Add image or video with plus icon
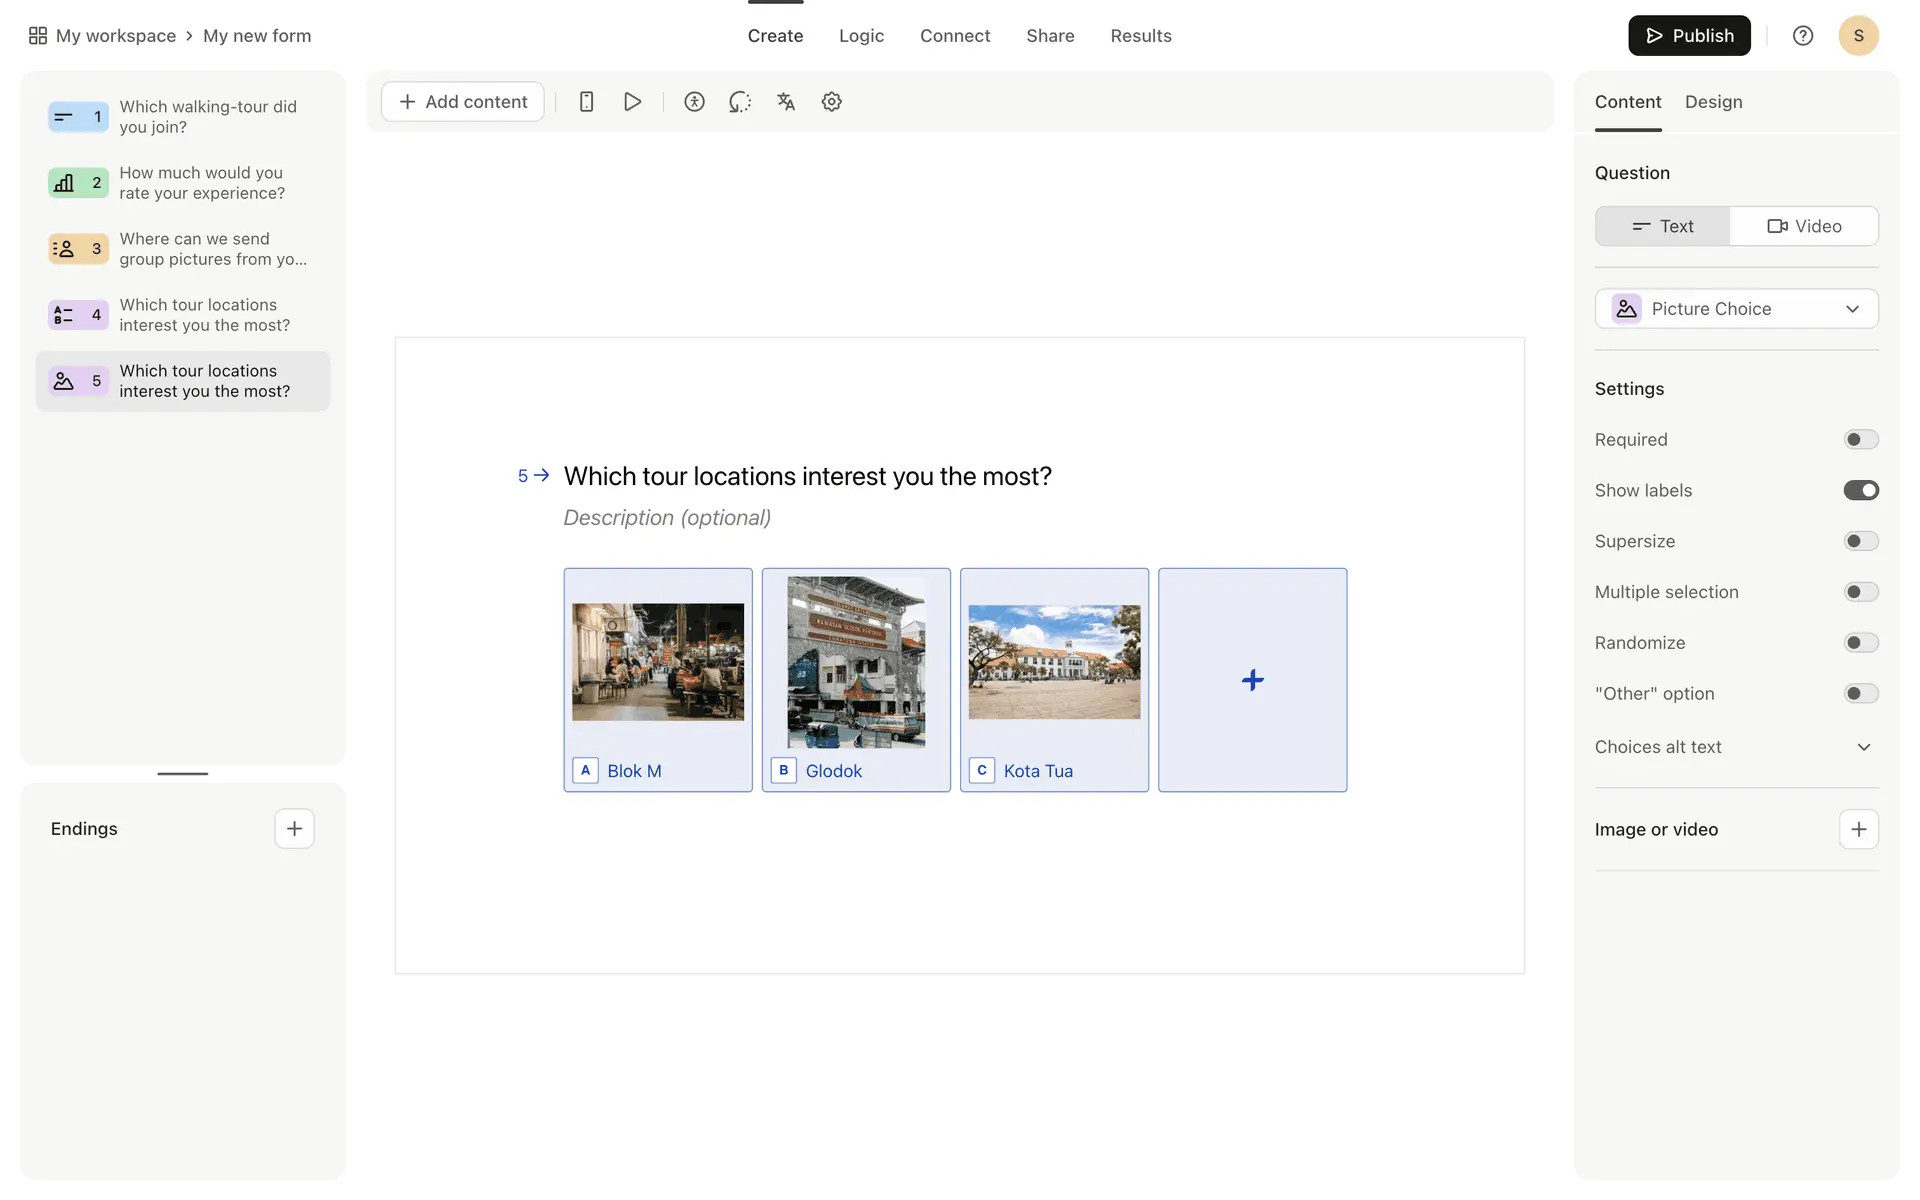Screen dimensions: 1920x1200 [1858, 829]
